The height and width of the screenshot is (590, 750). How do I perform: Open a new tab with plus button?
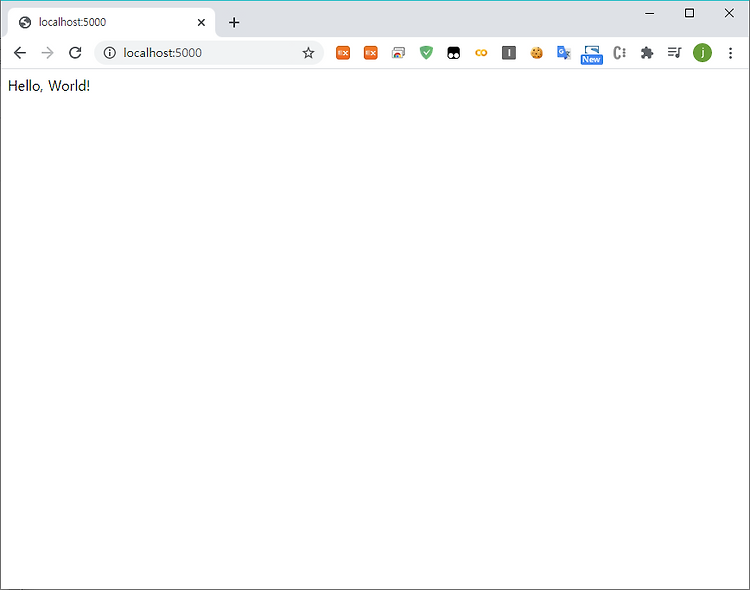[x=234, y=22]
